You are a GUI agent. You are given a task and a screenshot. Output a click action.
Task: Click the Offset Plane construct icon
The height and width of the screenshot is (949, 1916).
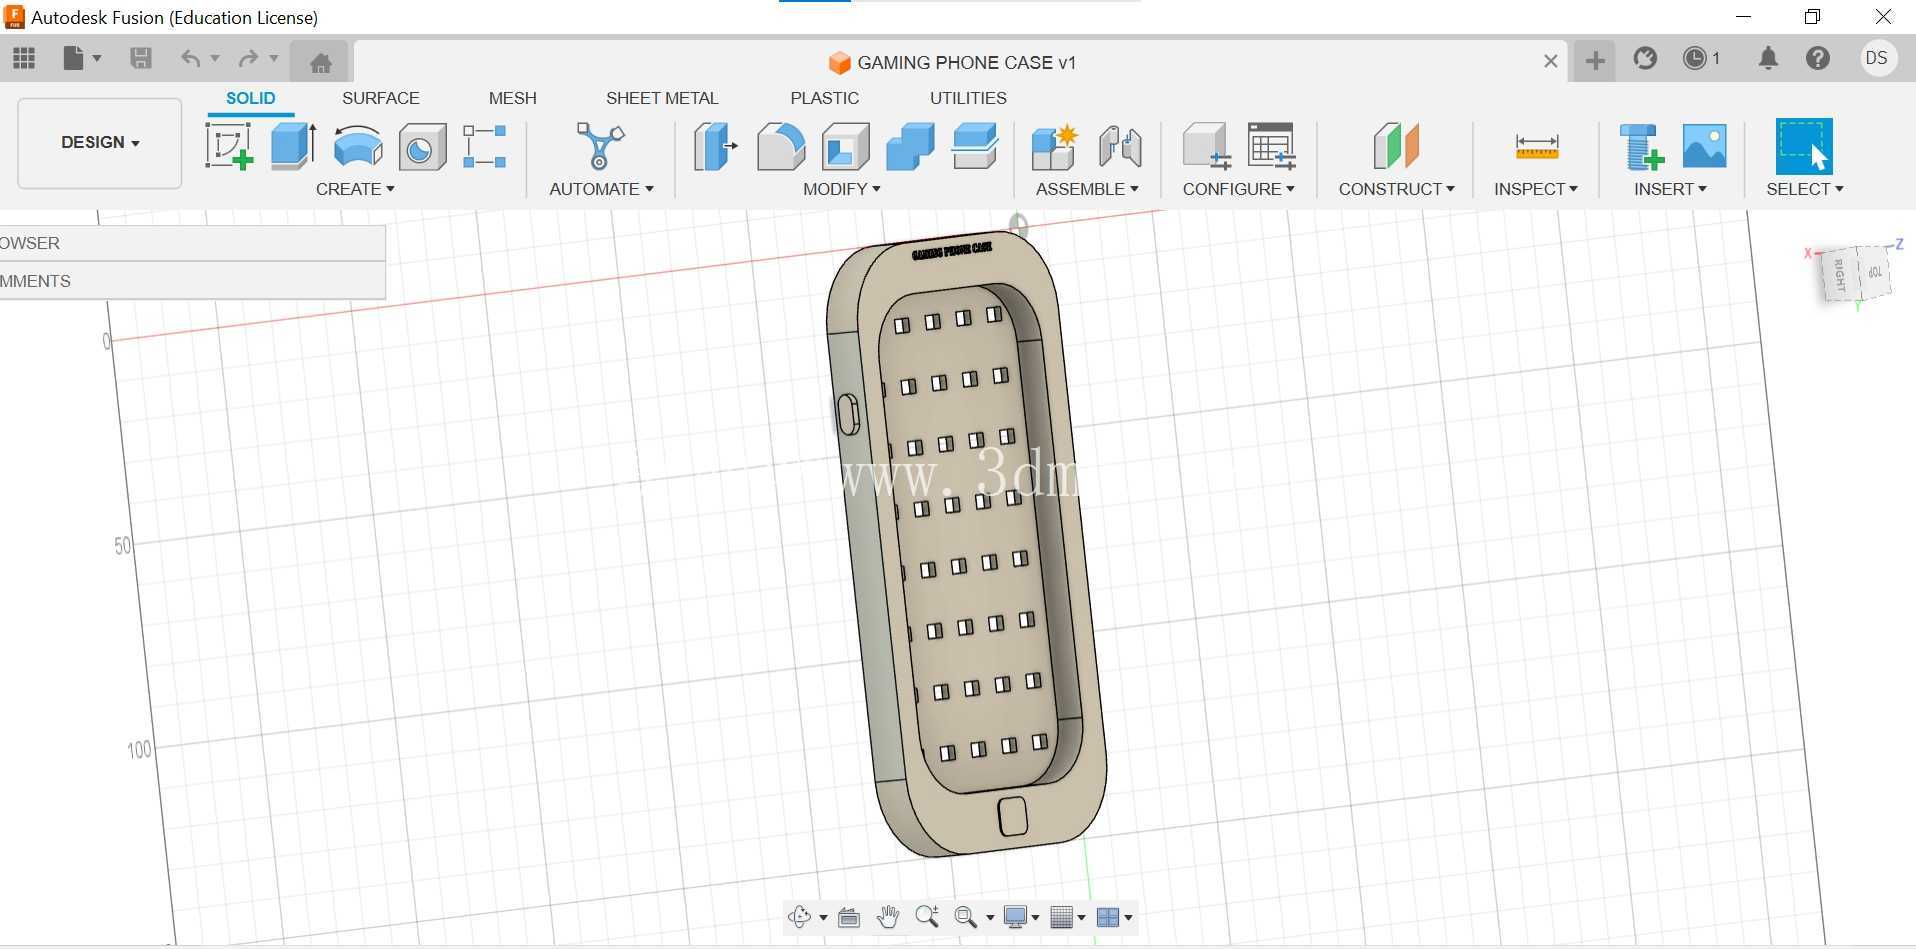click(1396, 146)
